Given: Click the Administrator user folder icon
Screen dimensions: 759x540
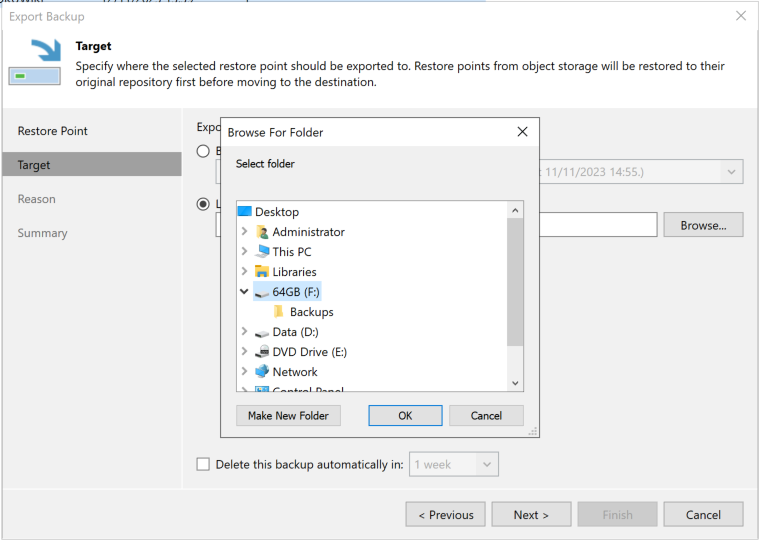Looking at the screenshot, I should 262,232.
